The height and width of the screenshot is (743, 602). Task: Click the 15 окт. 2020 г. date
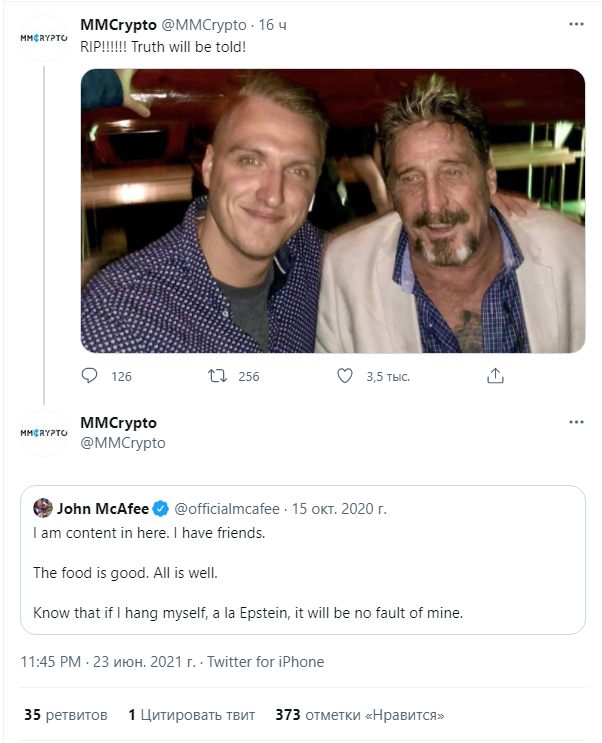(339, 509)
